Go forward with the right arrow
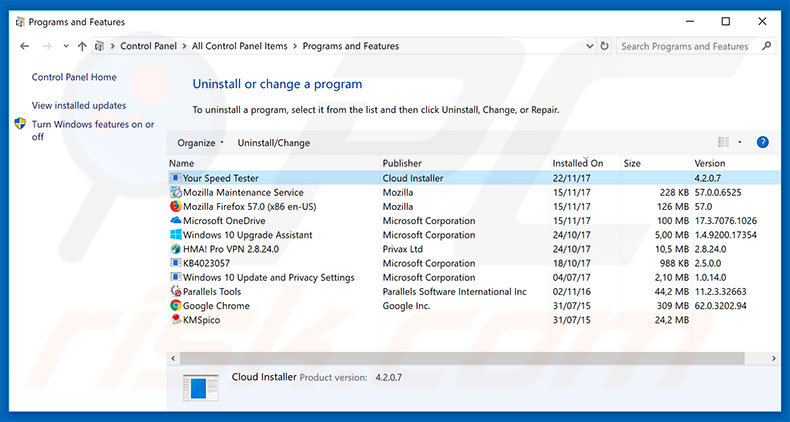790x422 pixels. tap(47, 46)
